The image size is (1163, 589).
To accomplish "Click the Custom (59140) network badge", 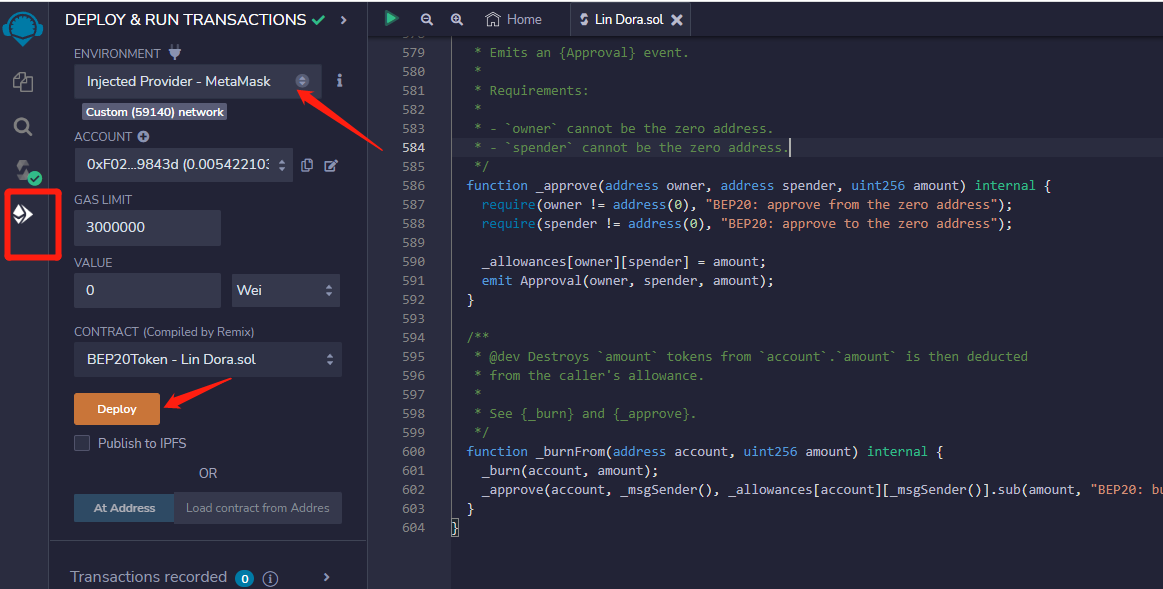I will (x=154, y=112).
